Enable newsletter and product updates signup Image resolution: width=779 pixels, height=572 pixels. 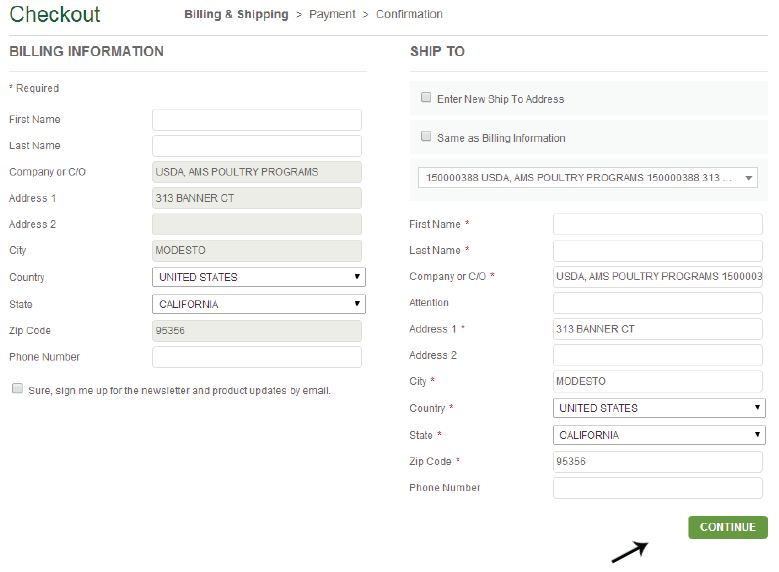tap(17, 389)
